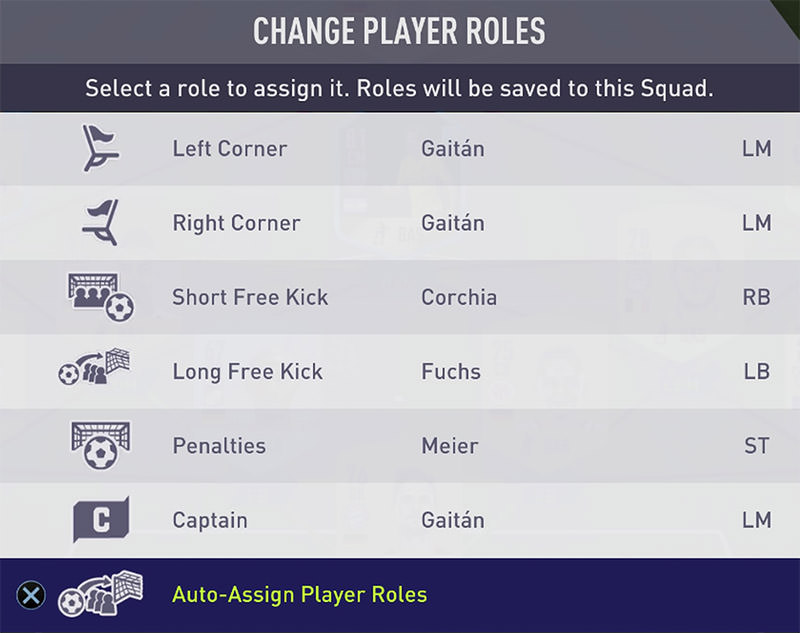Select the Captain role label
The width and height of the screenshot is (800, 633).
pyautogui.click(x=210, y=520)
